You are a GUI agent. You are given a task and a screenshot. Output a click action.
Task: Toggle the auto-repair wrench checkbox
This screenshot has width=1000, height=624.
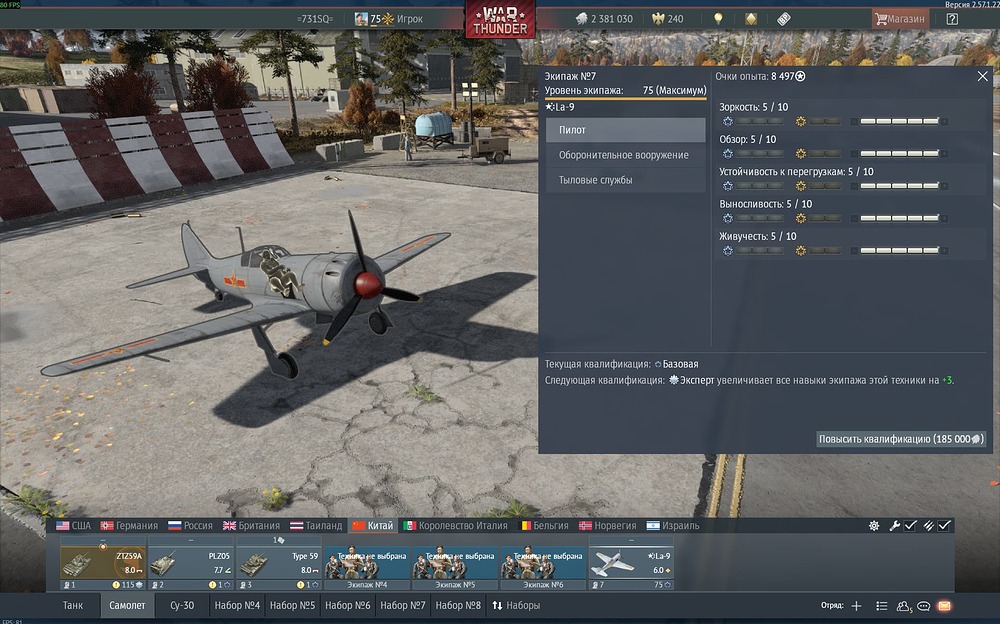(x=910, y=525)
